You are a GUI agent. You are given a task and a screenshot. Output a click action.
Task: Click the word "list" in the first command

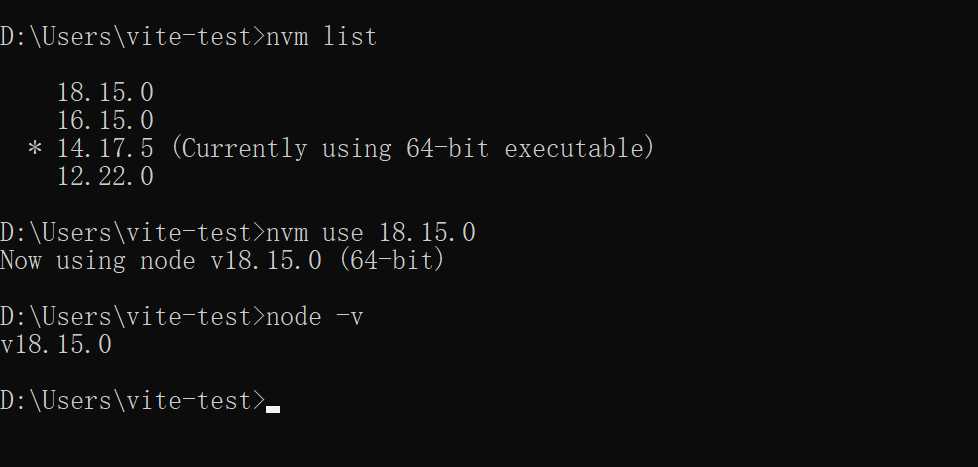349,37
